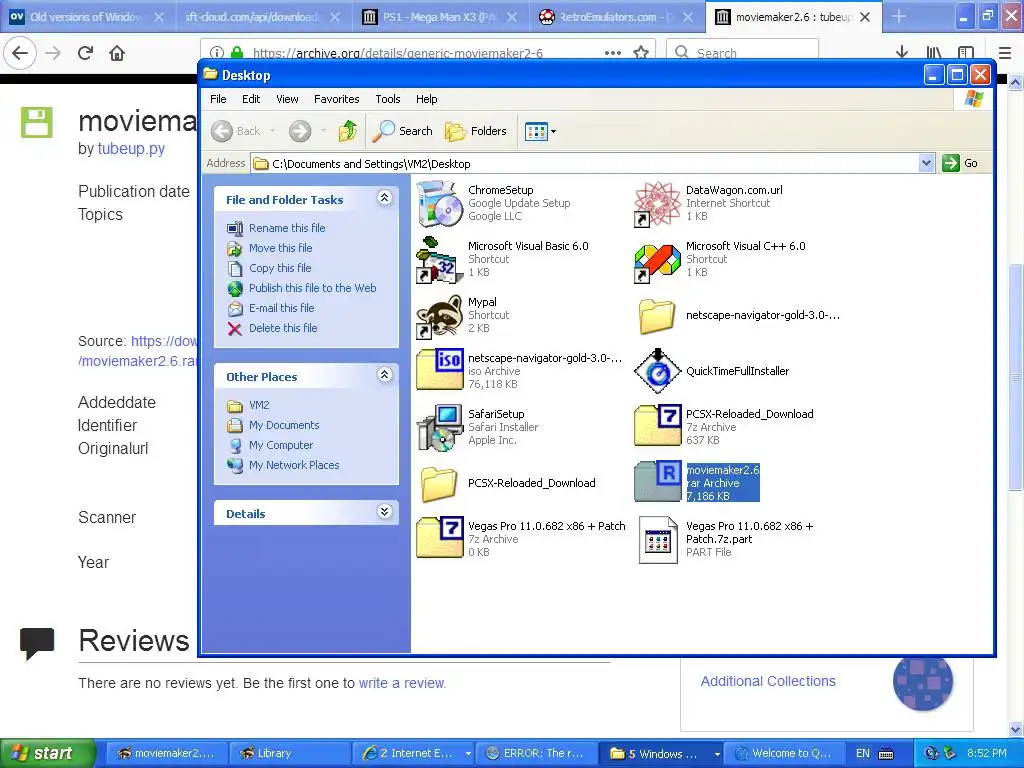Select the Microsoft Visual Basic 6.0 shortcut icon
This screenshot has width=1024, height=768.
click(440, 260)
